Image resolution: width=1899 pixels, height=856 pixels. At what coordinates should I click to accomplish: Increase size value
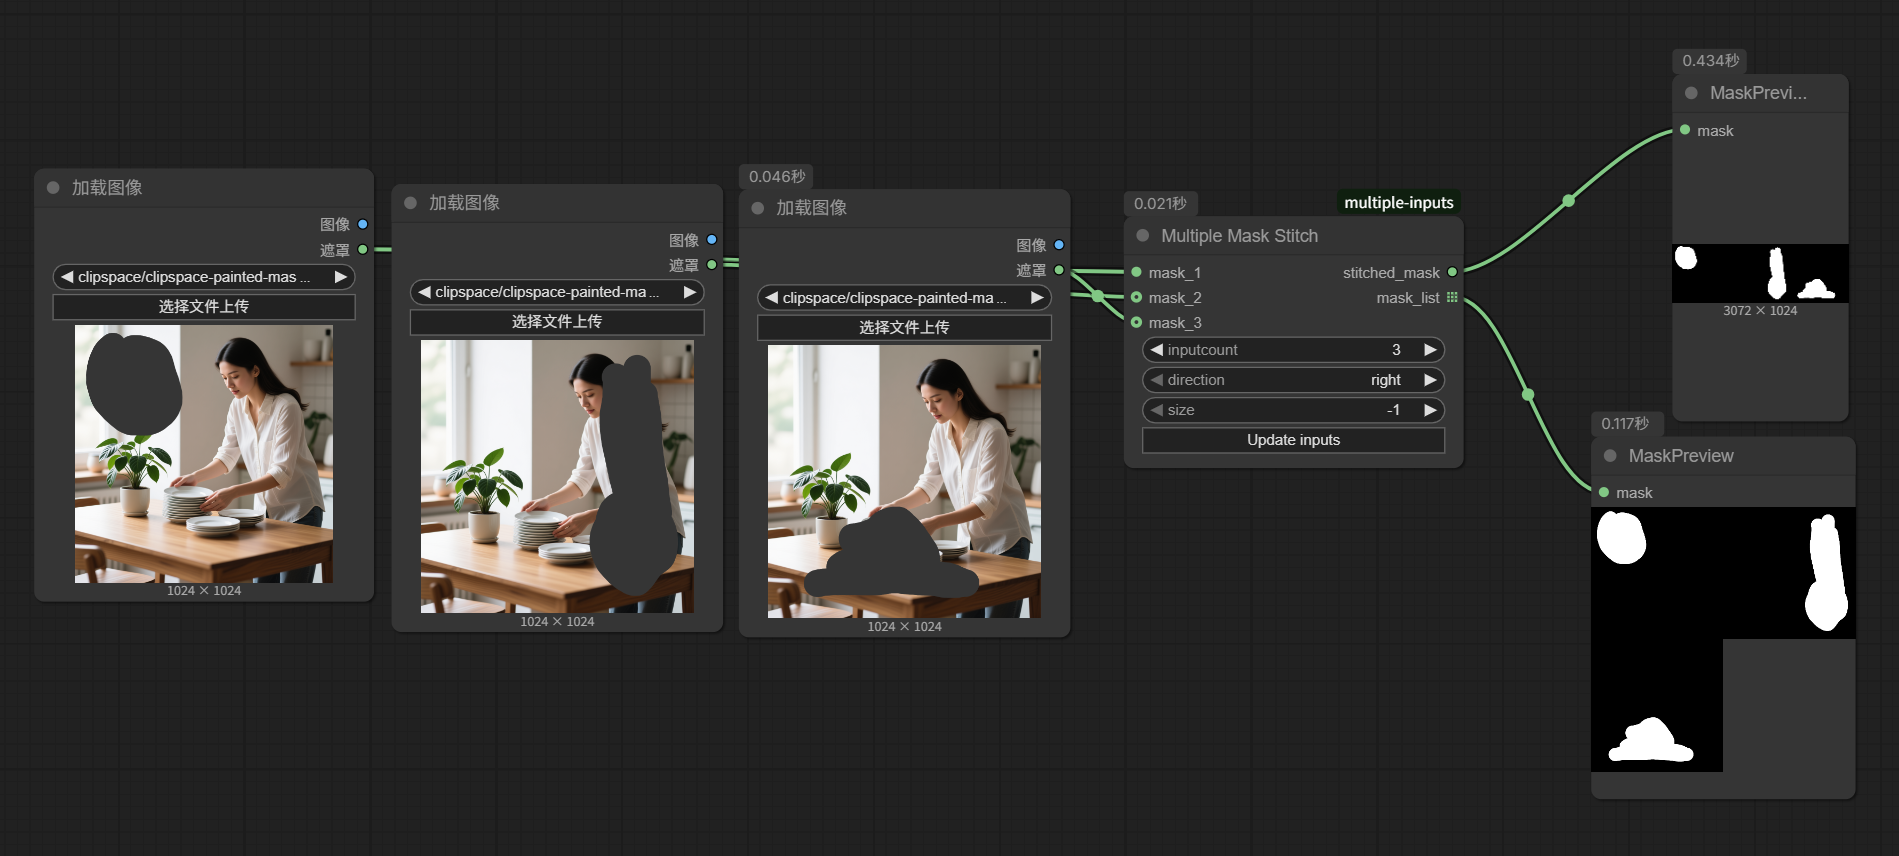[x=1430, y=410]
